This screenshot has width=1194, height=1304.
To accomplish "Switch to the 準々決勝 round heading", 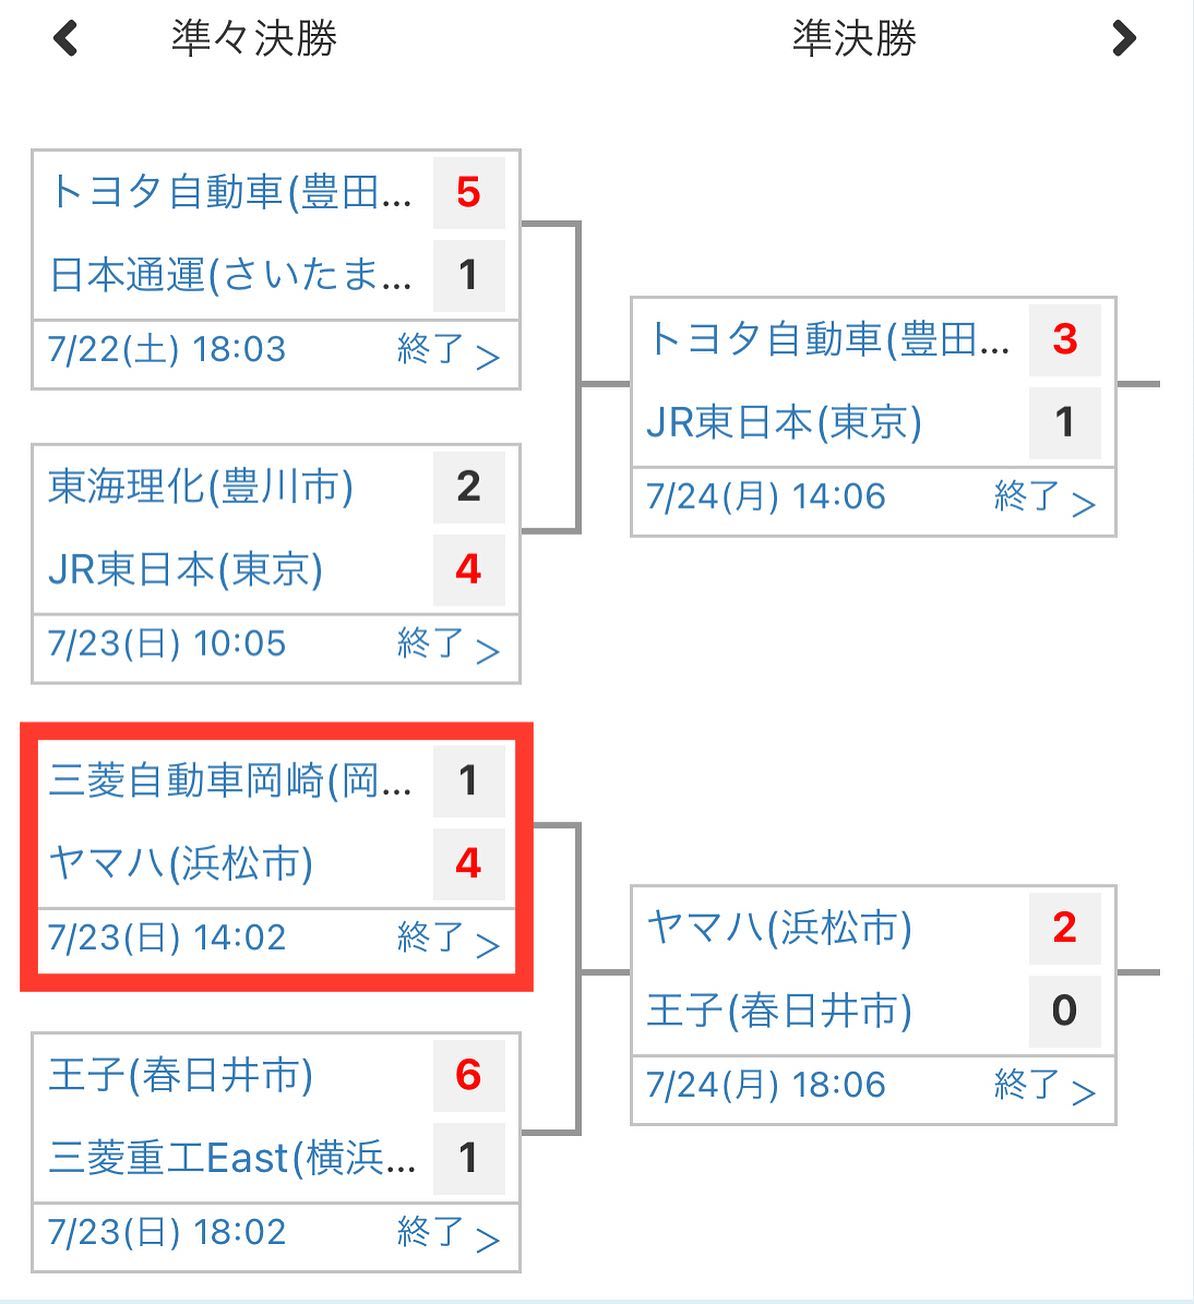I will pos(254,39).
